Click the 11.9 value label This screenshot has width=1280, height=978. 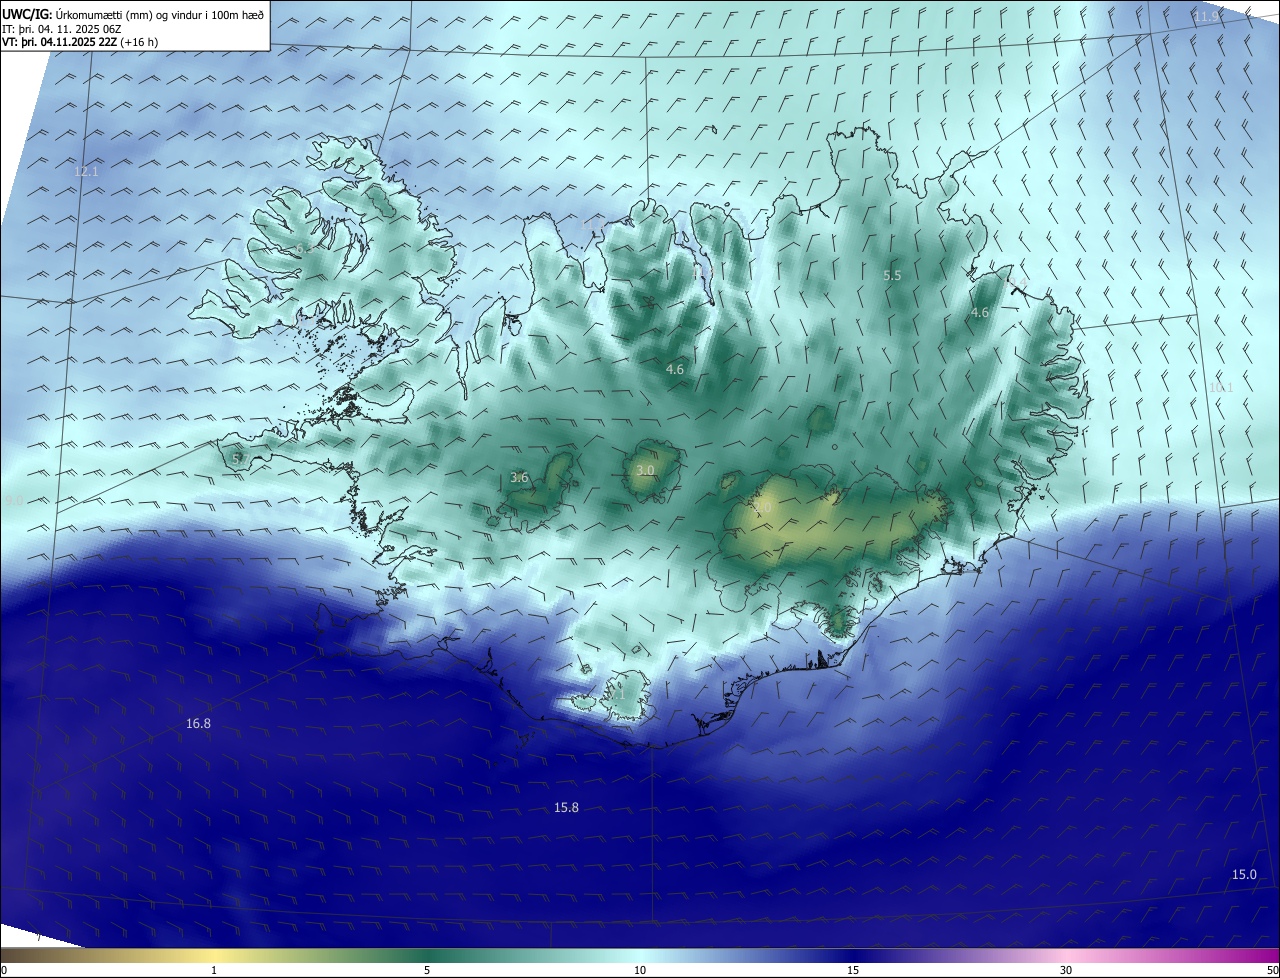pos(1207,17)
